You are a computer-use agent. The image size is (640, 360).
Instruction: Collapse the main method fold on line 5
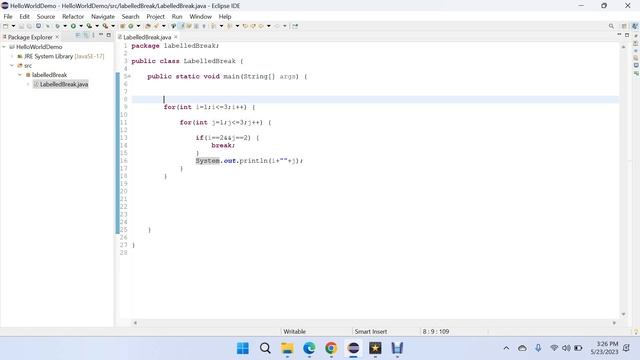click(x=129, y=76)
